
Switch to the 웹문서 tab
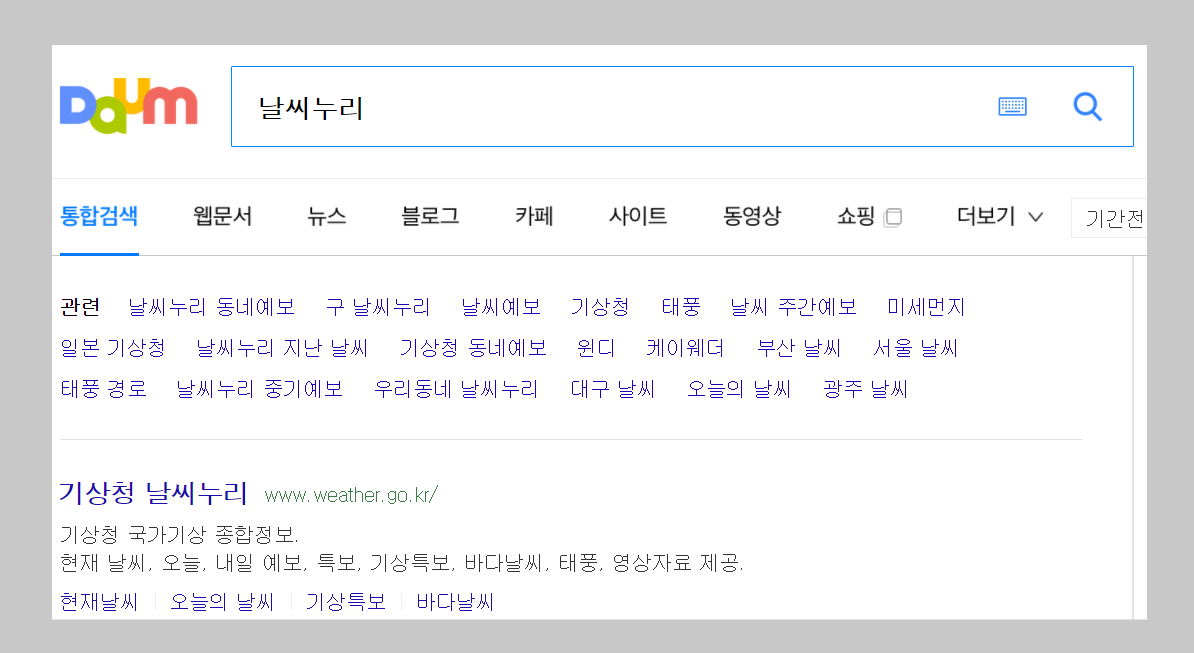tap(222, 216)
